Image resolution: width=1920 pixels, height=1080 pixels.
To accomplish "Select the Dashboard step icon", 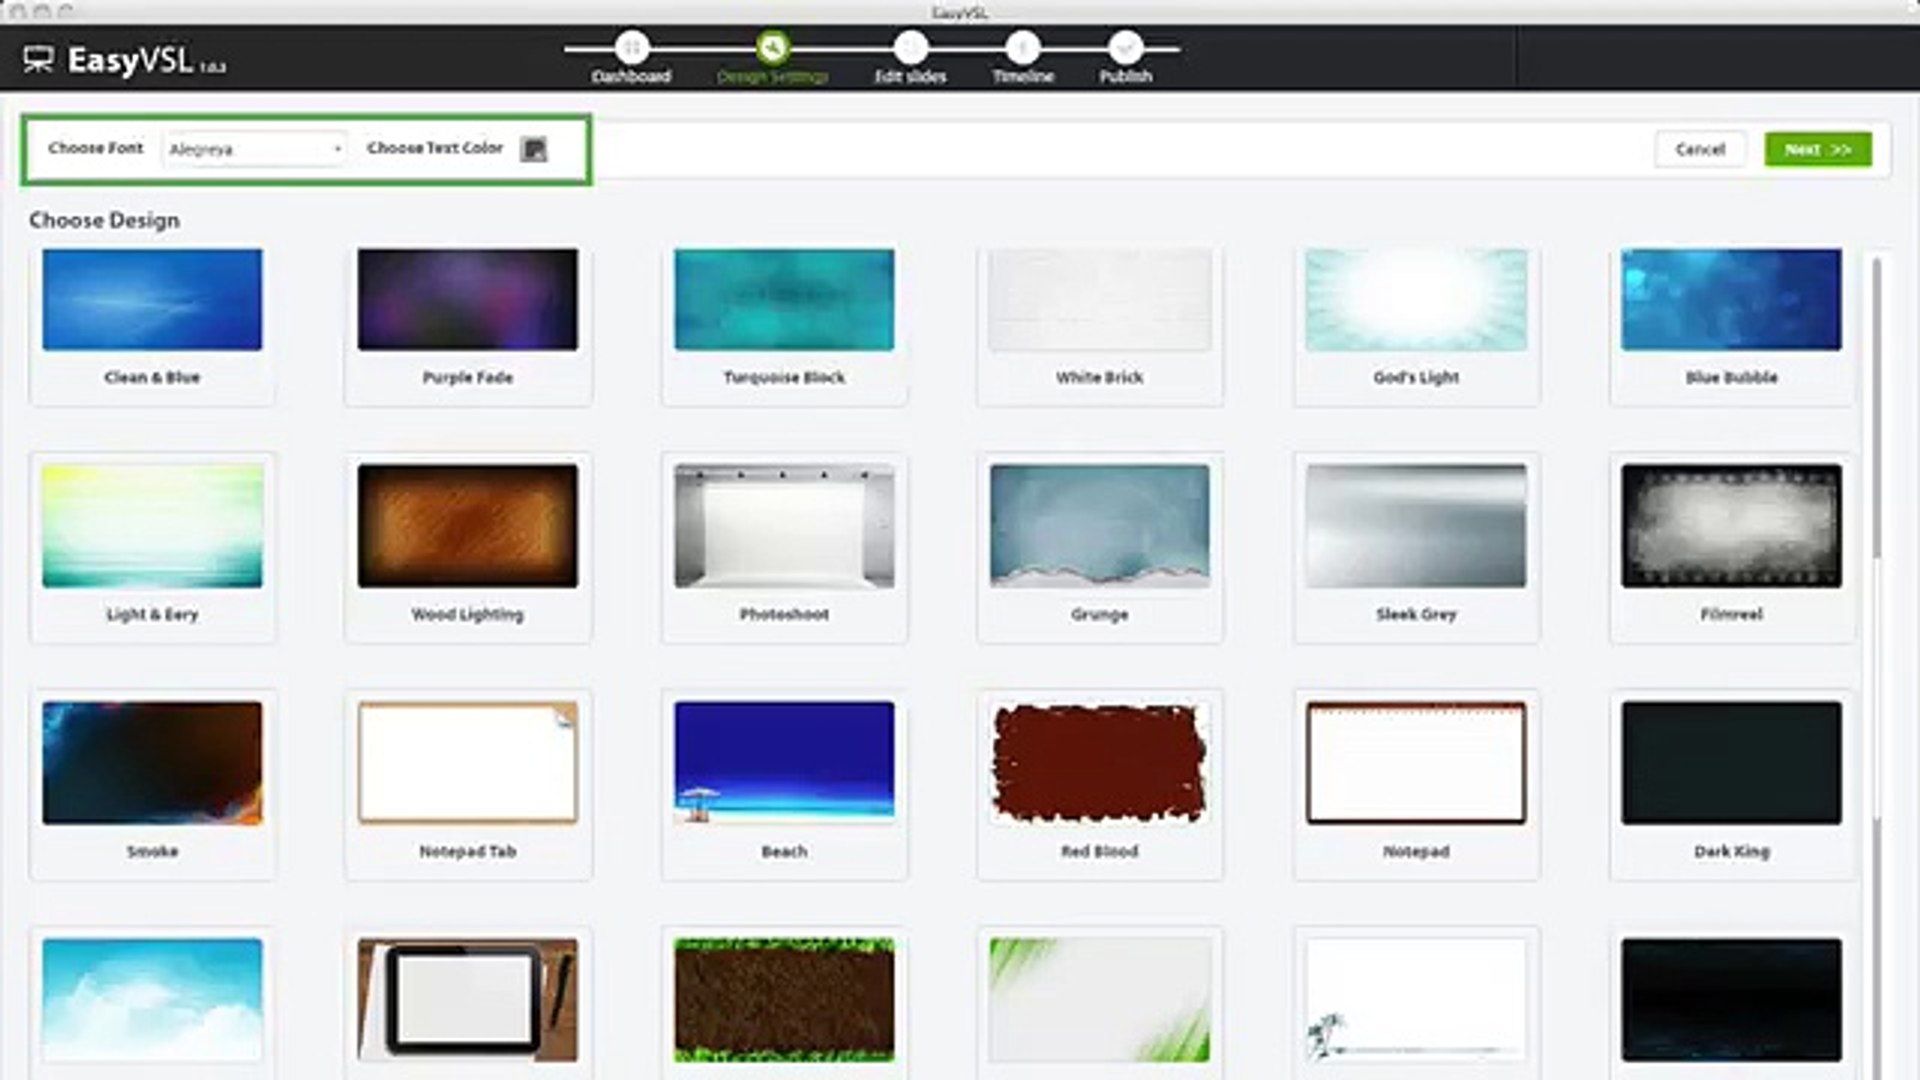I will (631, 48).
